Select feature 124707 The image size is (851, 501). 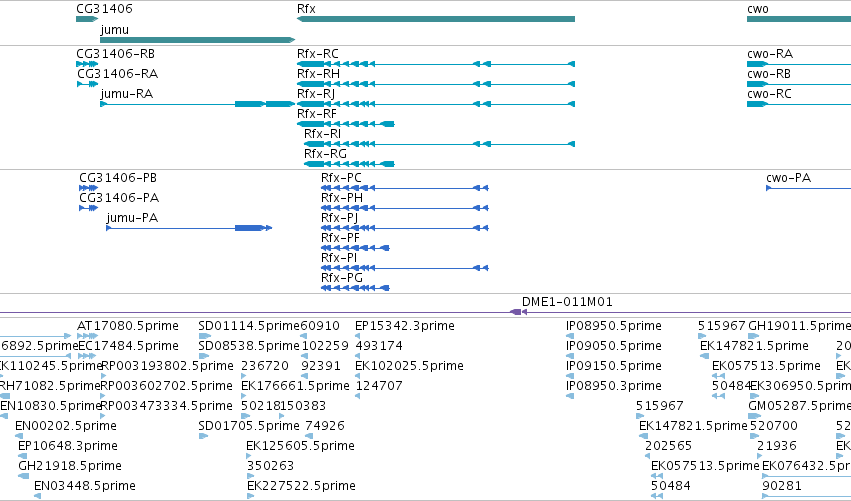[379, 386]
